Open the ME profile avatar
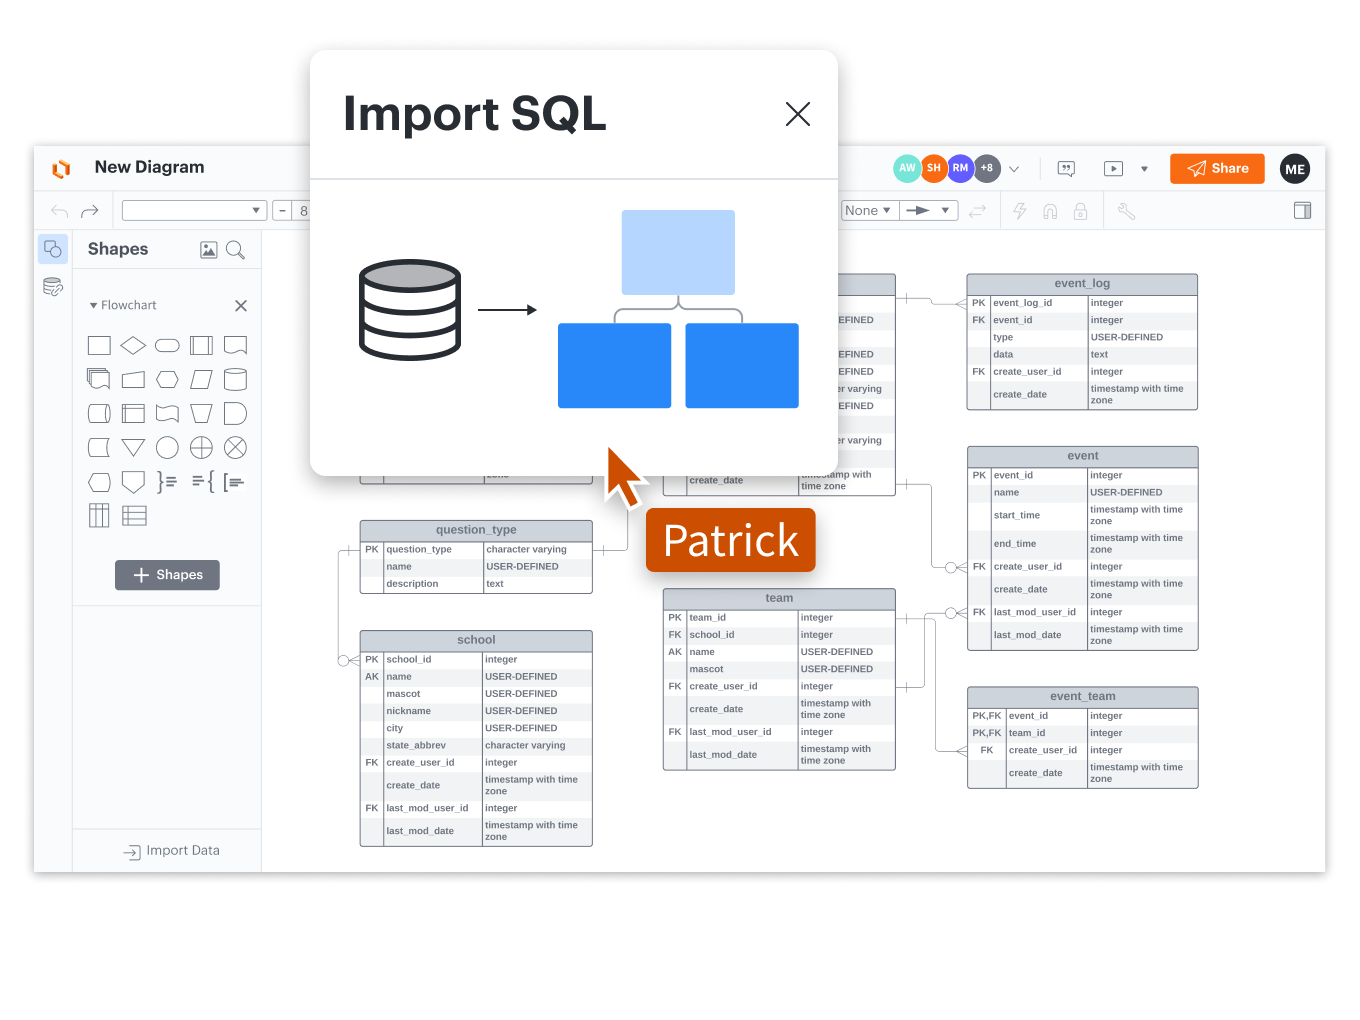The image size is (1360, 1020). [x=1294, y=169]
